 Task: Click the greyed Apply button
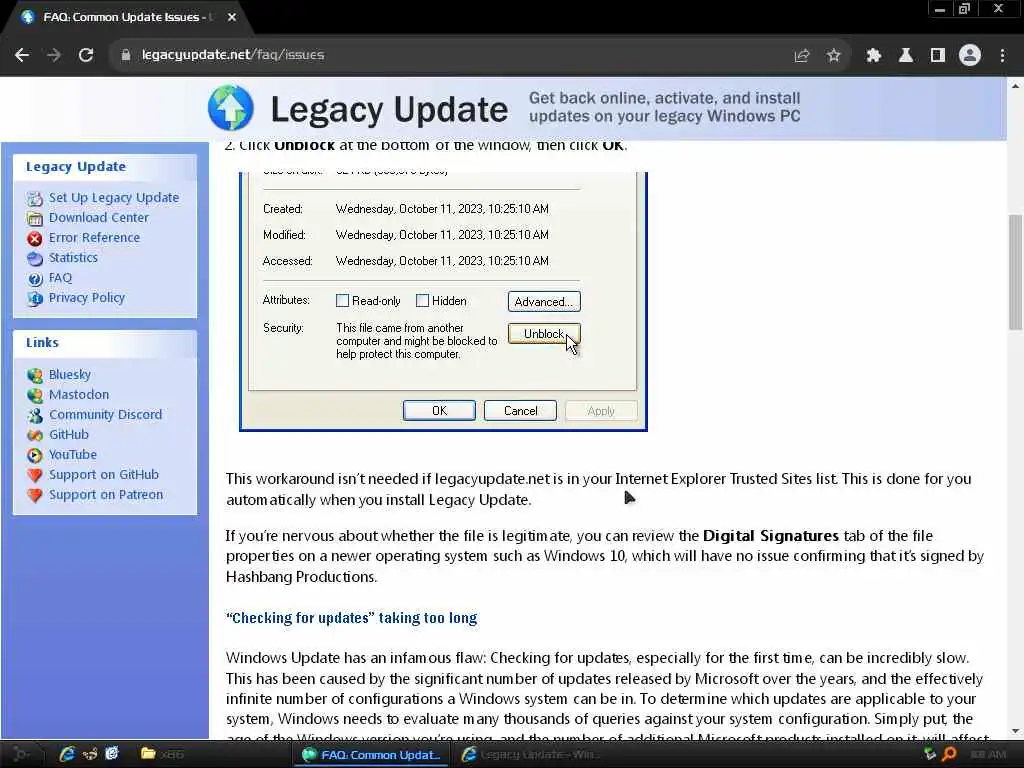(601, 411)
